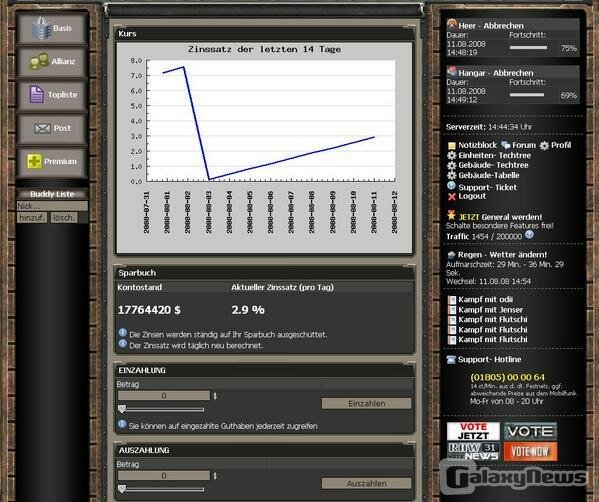Click the Support- Ticket help icon
The height and width of the screenshot is (502, 599).
(x=452, y=186)
